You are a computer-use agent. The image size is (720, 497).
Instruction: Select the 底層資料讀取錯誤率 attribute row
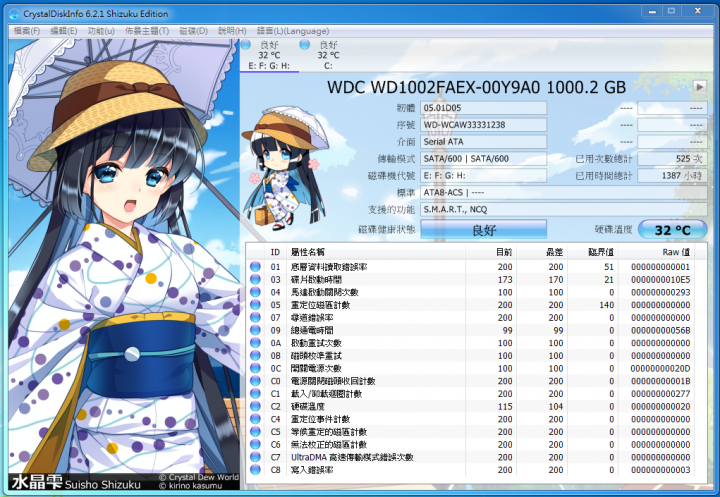point(470,266)
